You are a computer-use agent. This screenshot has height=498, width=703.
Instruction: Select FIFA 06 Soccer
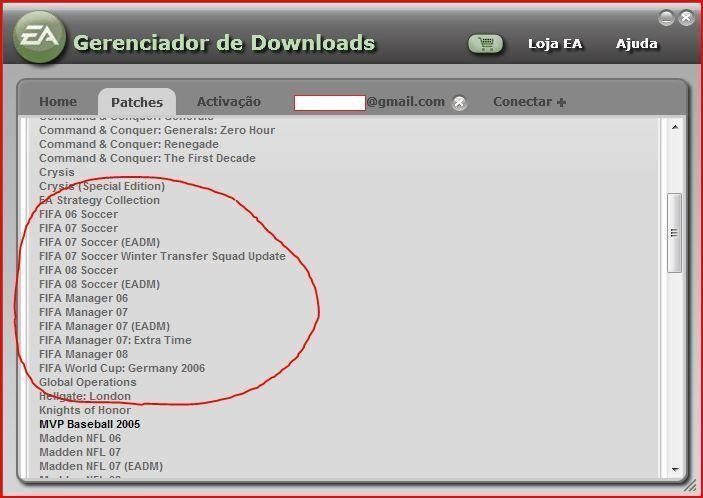[x=78, y=214]
